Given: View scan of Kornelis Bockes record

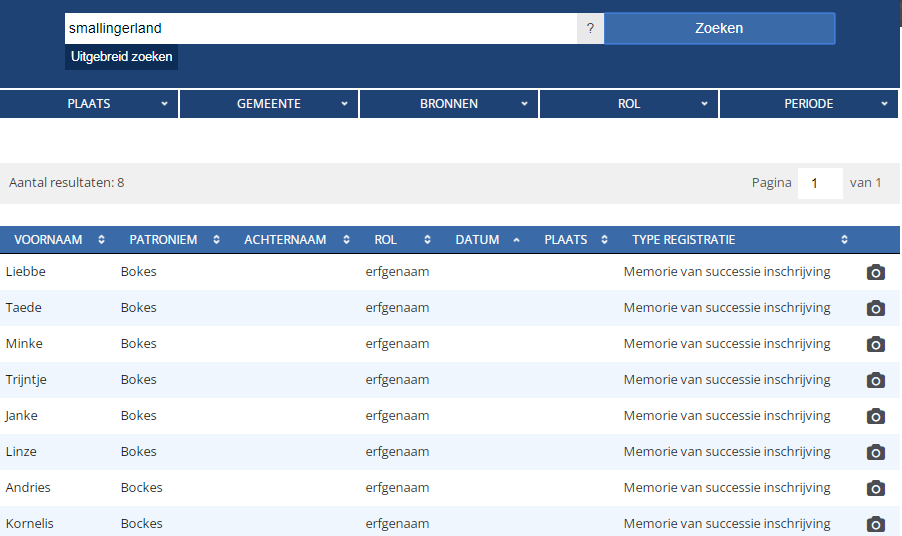Looking at the screenshot, I should (x=875, y=524).
